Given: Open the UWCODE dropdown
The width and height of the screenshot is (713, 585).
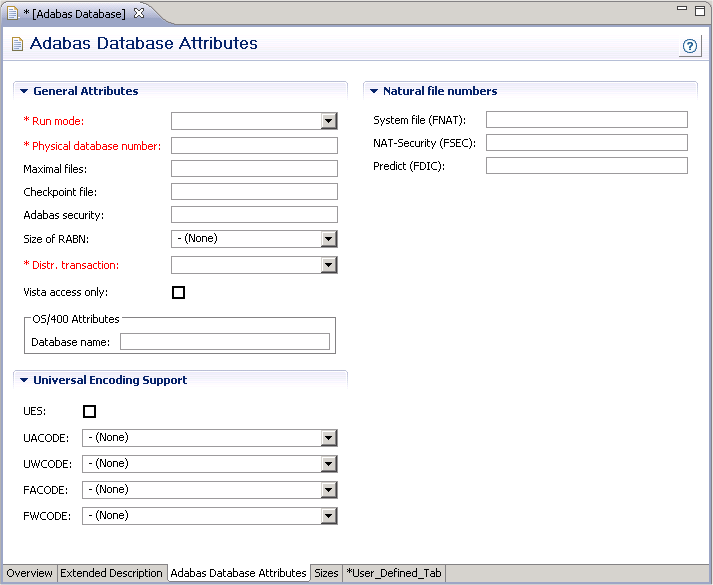Looking at the screenshot, I should click(328, 464).
